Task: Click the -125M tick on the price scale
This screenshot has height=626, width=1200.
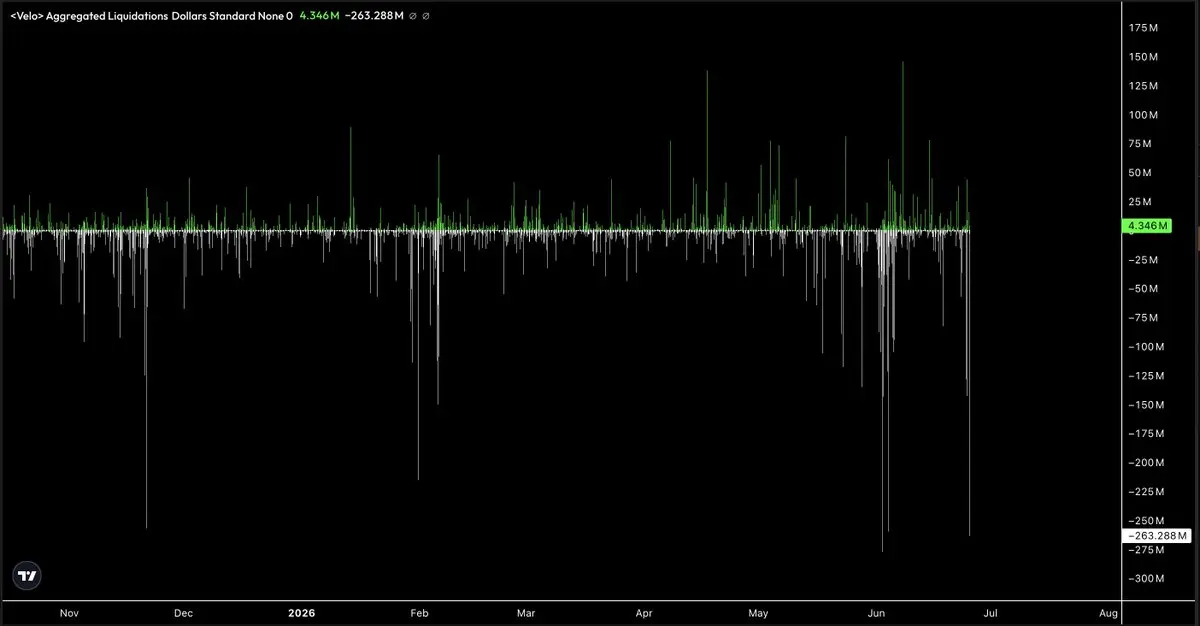Action: (x=1144, y=376)
